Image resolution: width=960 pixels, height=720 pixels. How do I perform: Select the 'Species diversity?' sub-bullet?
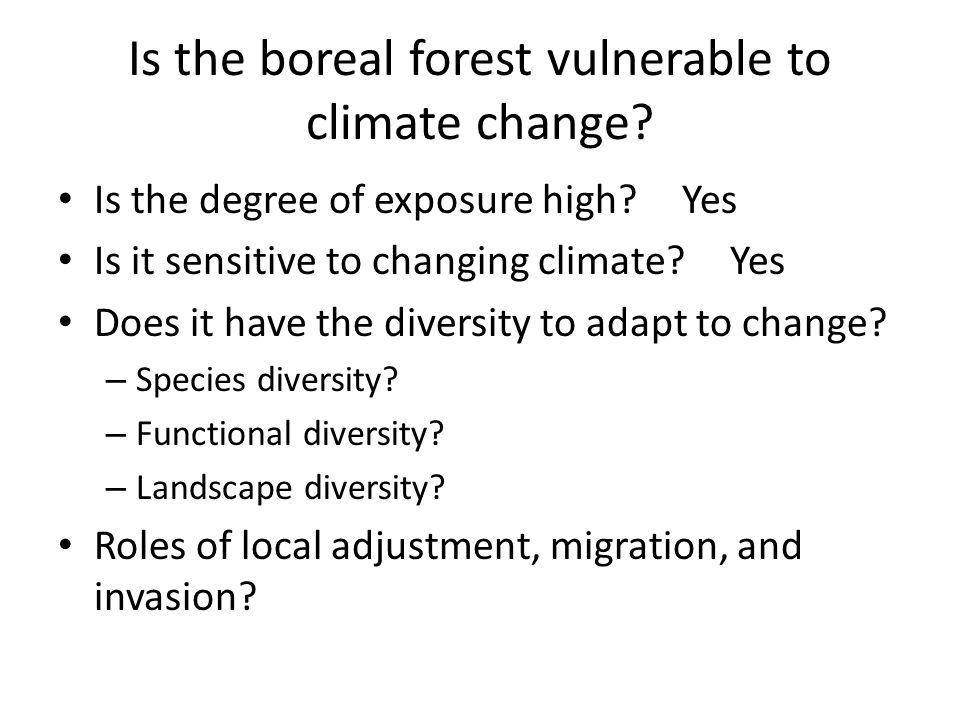tap(266, 380)
